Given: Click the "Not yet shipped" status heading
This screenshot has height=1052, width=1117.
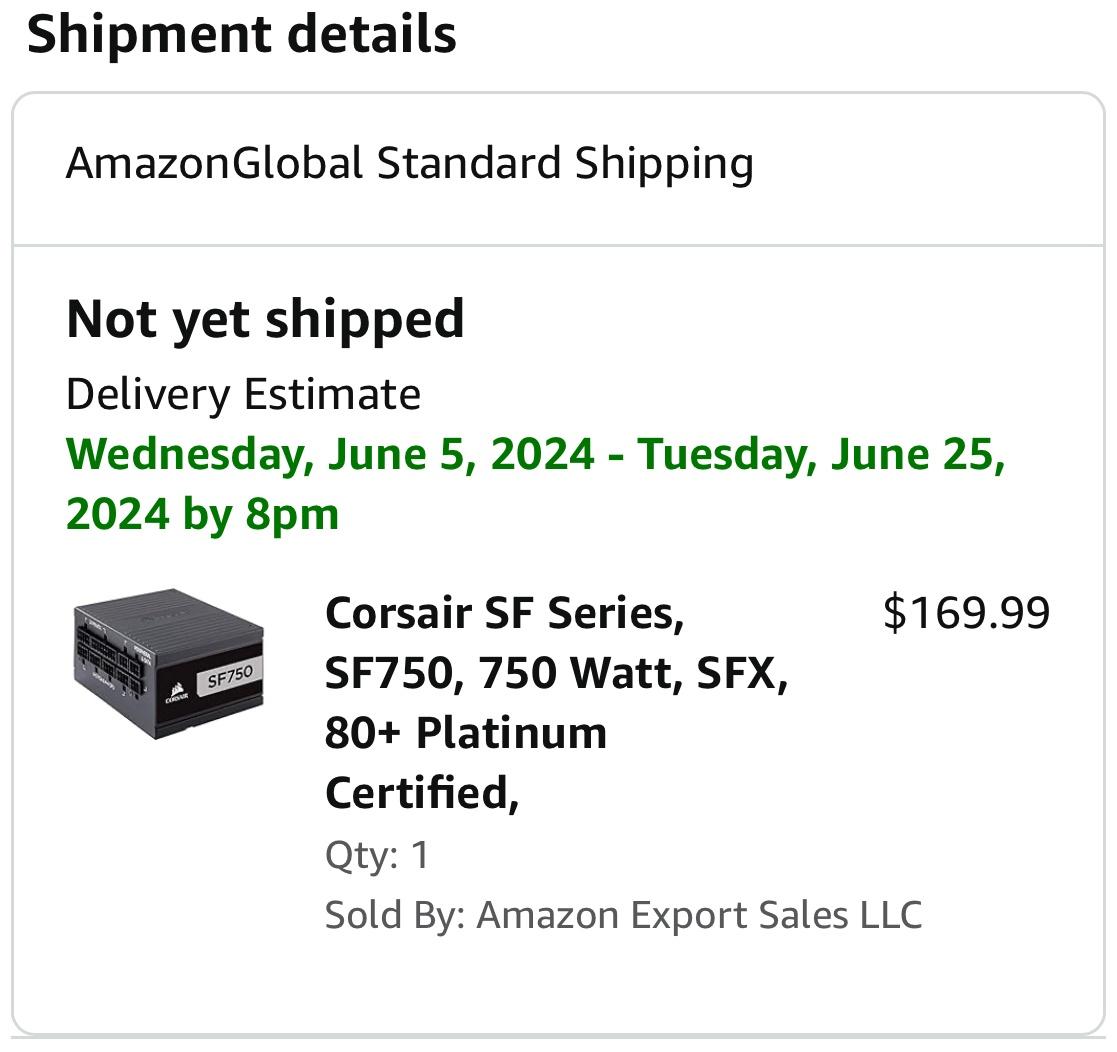Looking at the screenshot, I should (x=265, y=319).
